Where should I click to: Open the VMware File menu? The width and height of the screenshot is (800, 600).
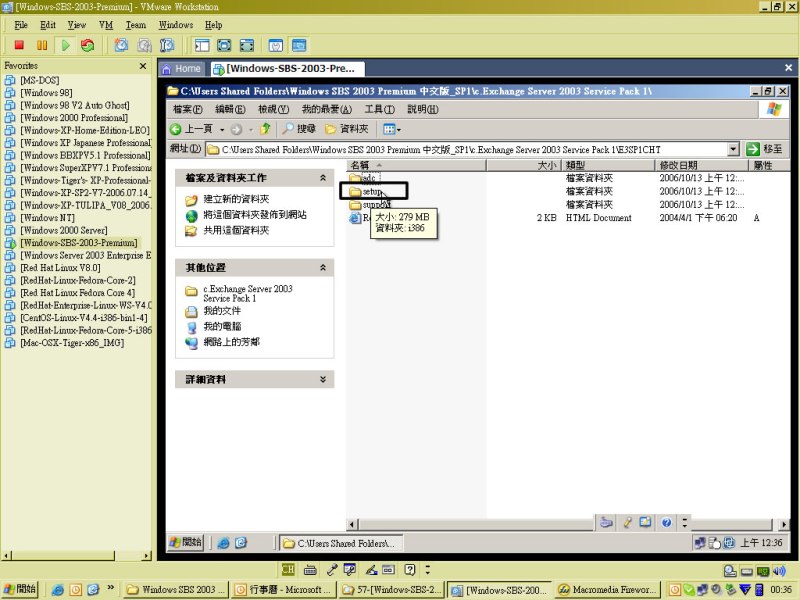tap(21, 25)
